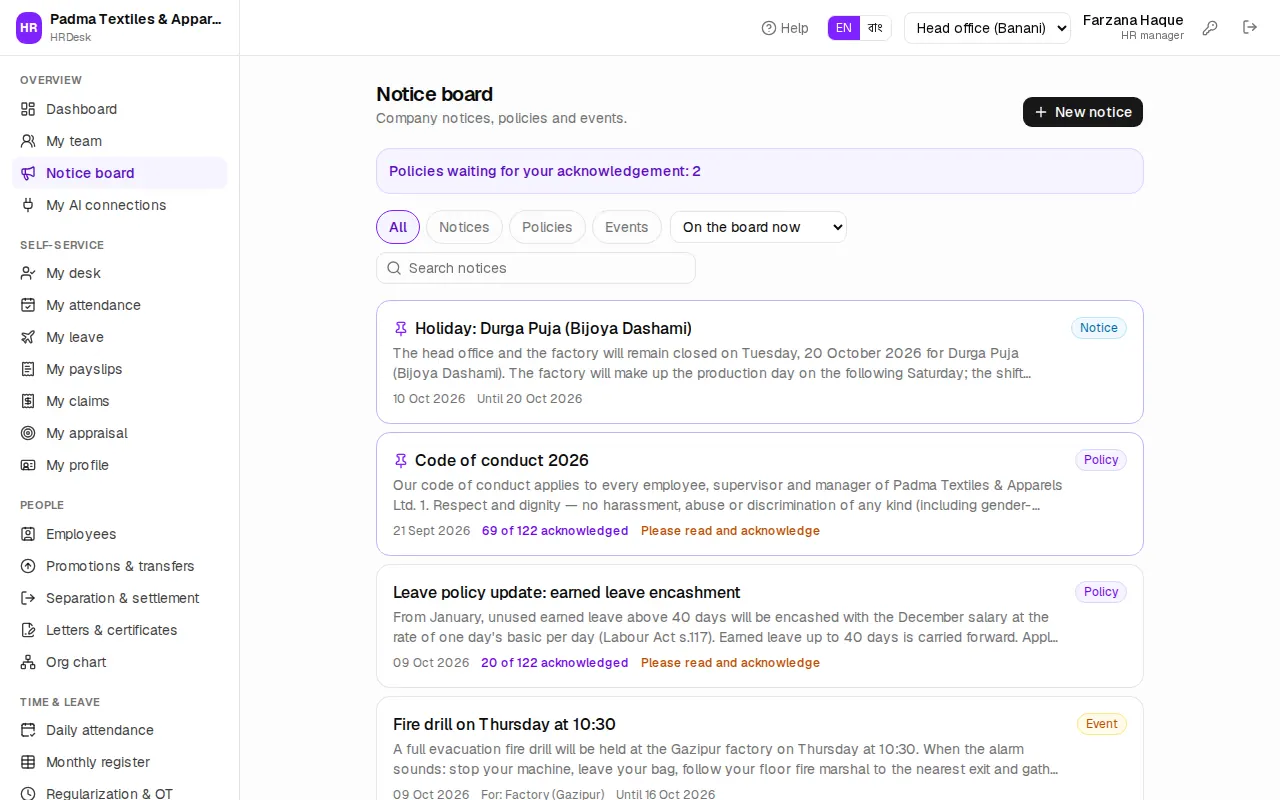This screenshot has width=1280, height=800.
Task: Click the New notice button
Action: [1083, 112]
